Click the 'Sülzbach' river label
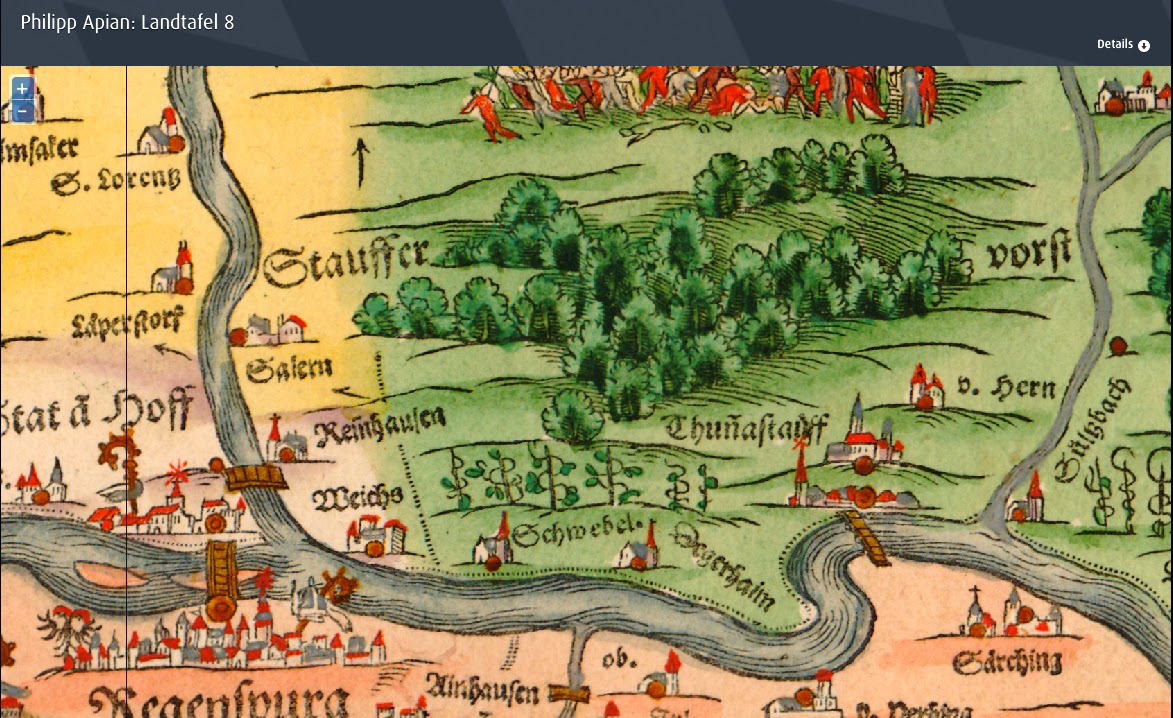Screen dimensions: 1173x718 tap(1091, 430)
